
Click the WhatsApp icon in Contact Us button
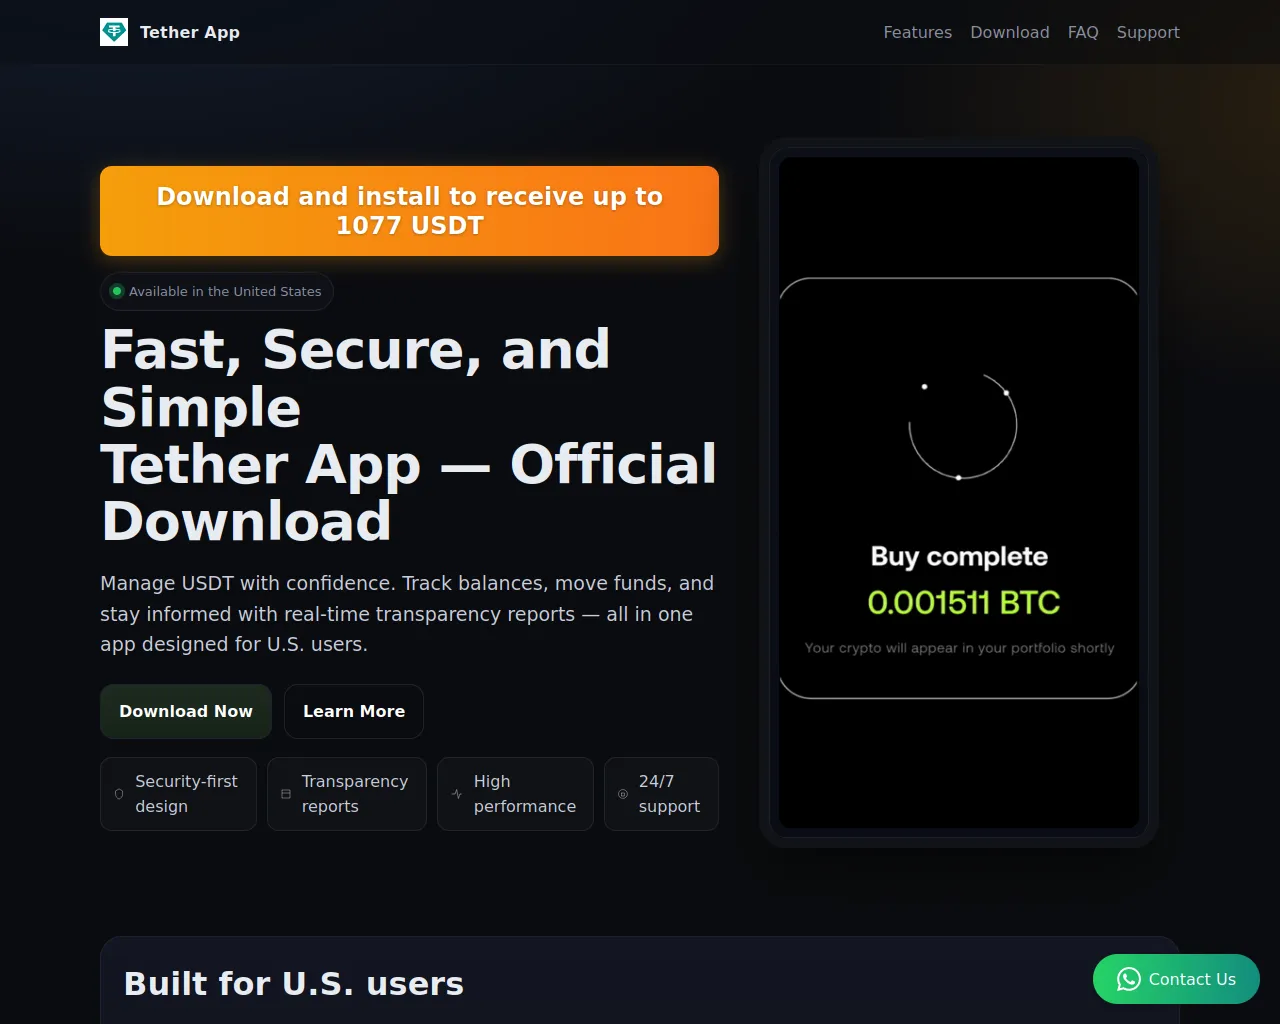tap(1129, 979)
